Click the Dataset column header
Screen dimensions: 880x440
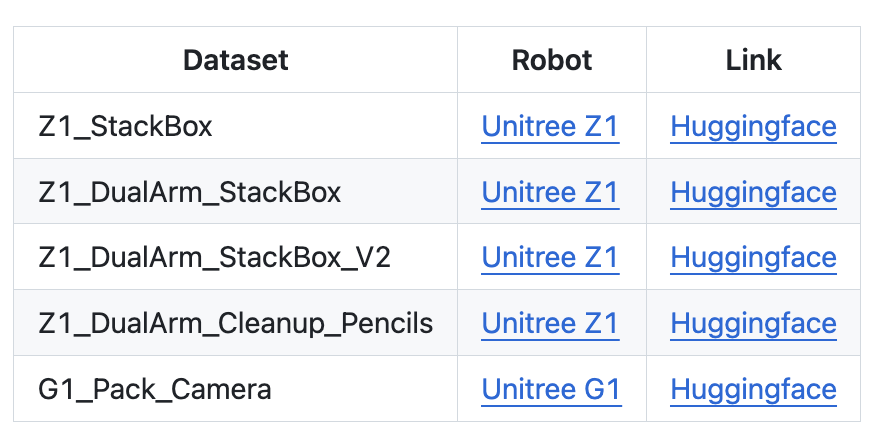(235, 60)
